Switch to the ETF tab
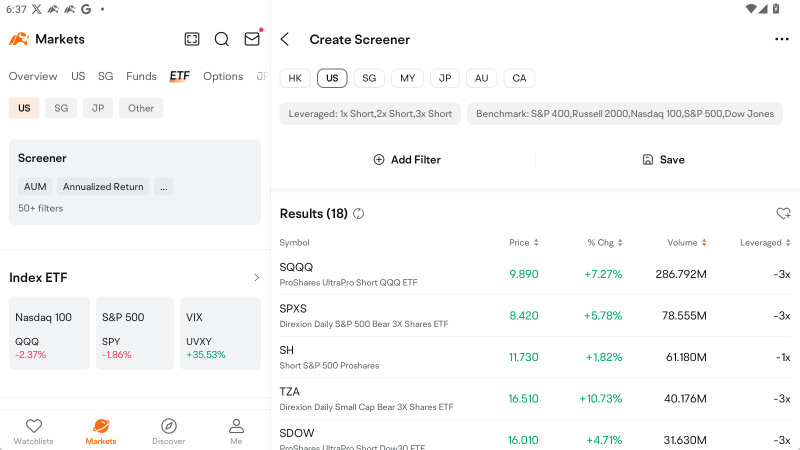Screen dimensions: 800x450 [x=180, y=77]
